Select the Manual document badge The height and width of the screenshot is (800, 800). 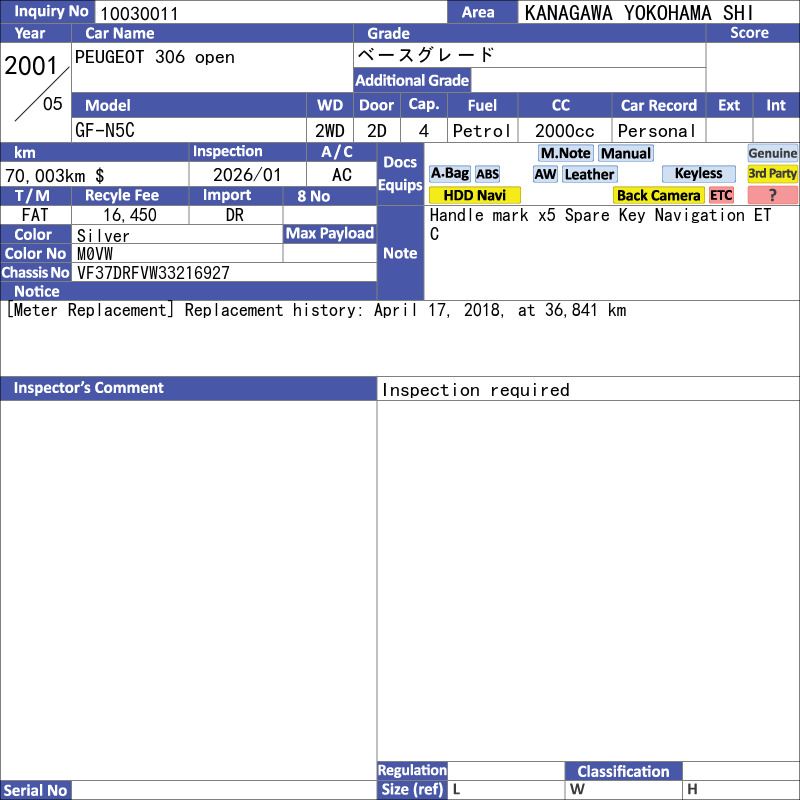(x=626, y=153)
